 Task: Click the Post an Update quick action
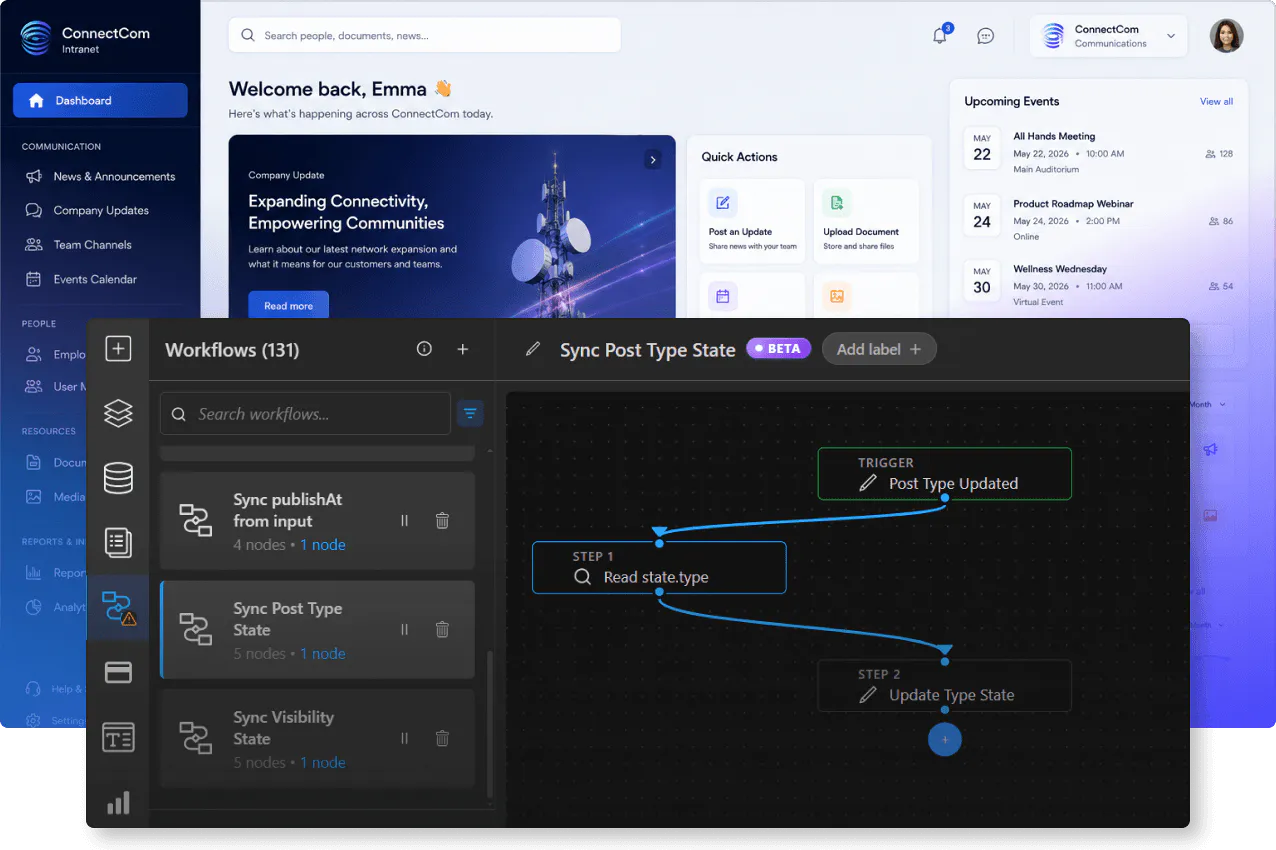click(753, 222)
